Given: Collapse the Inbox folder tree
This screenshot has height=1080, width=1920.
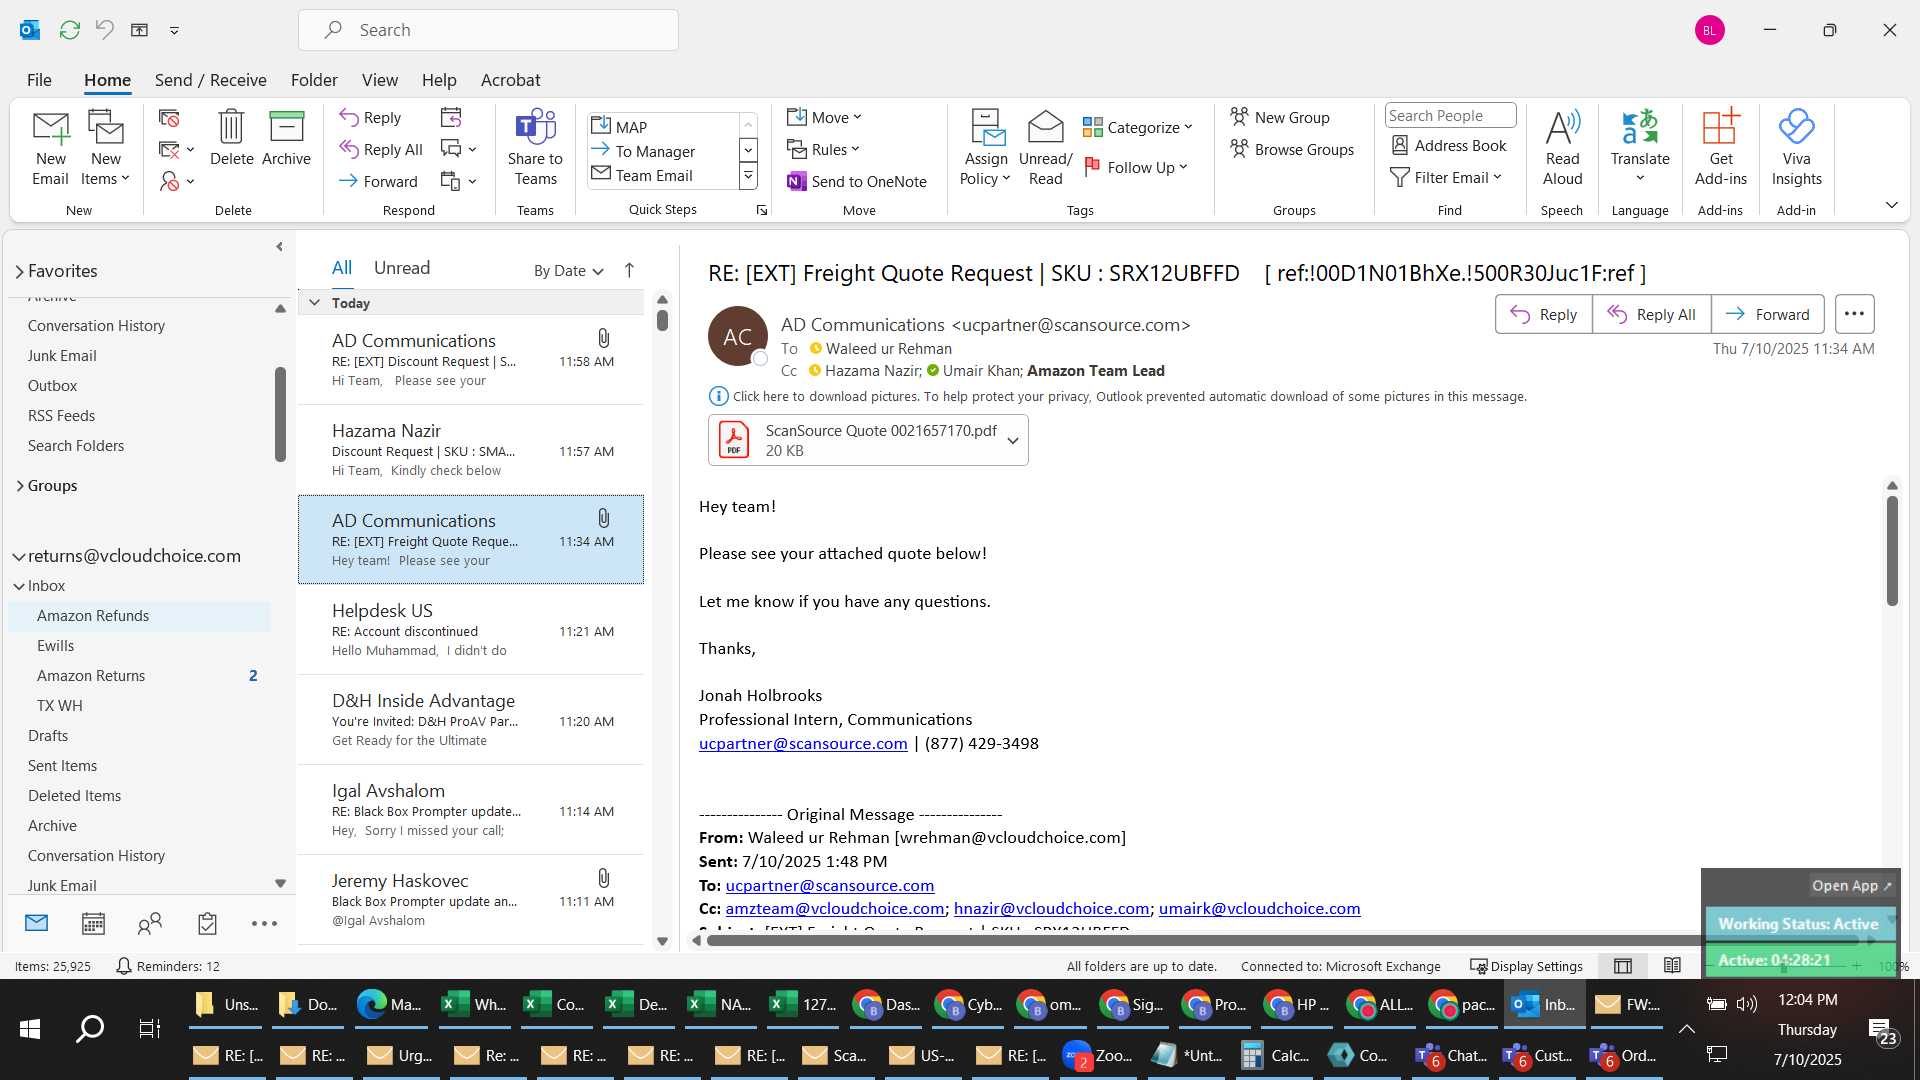Looking at the screenshot, I should click(x=19, y=586).
